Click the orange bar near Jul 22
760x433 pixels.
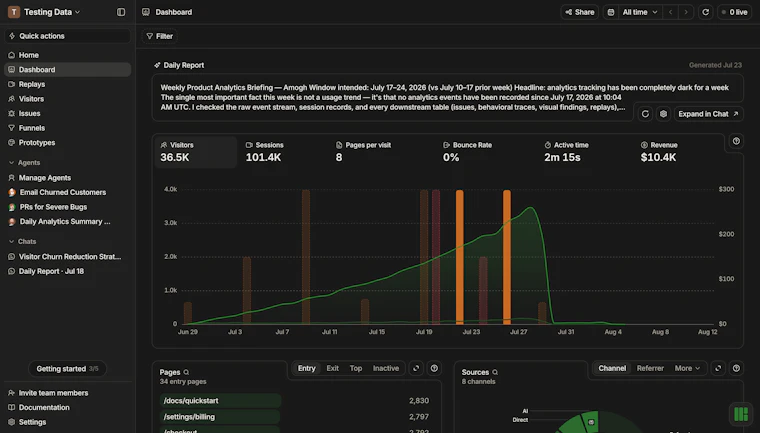[x=459, y=257]
